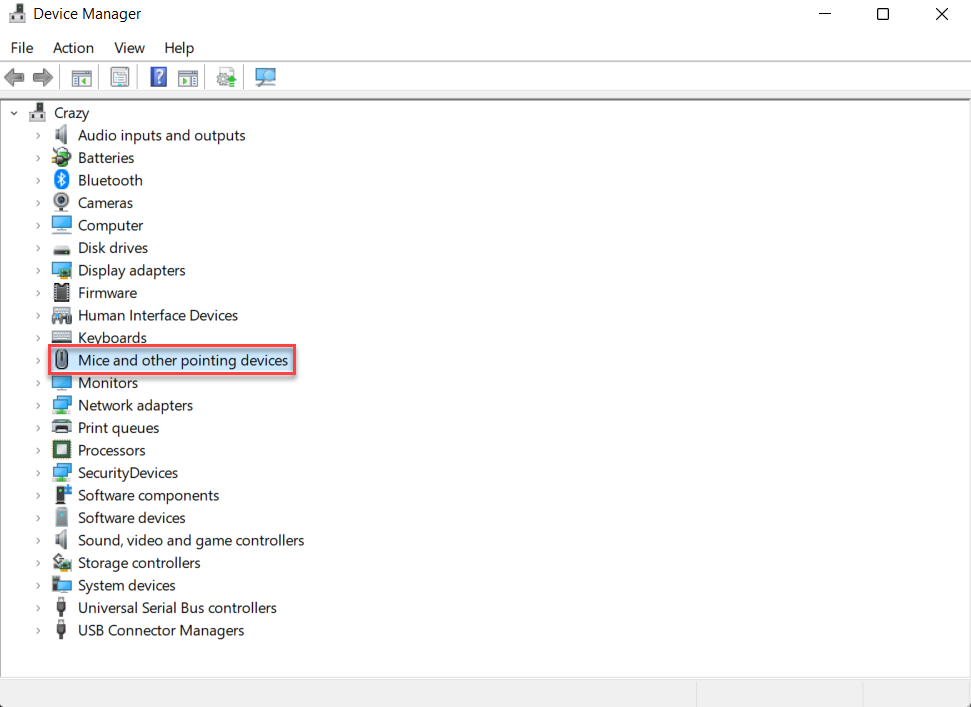Click the Cameras webcam icon

[x=62, y=203]
